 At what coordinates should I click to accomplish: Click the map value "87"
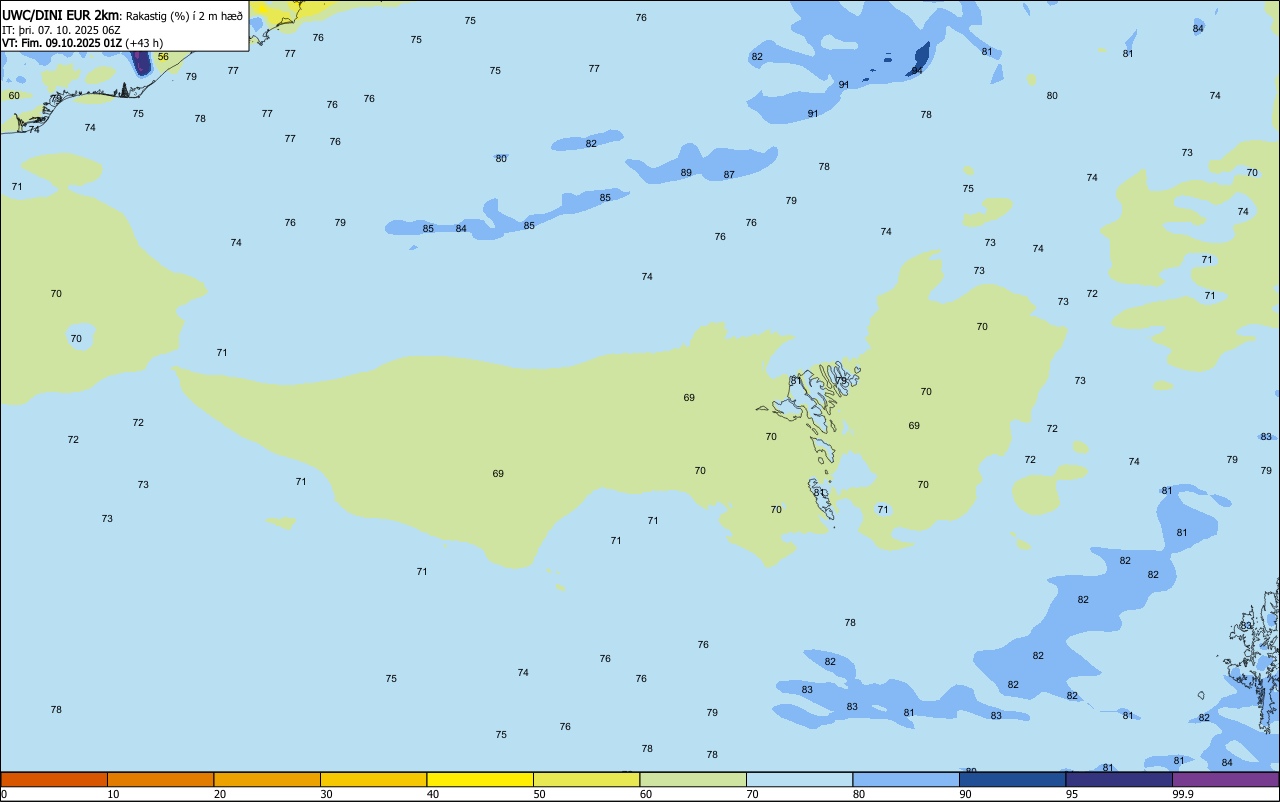pyautogui.click(x=729, y=175)
